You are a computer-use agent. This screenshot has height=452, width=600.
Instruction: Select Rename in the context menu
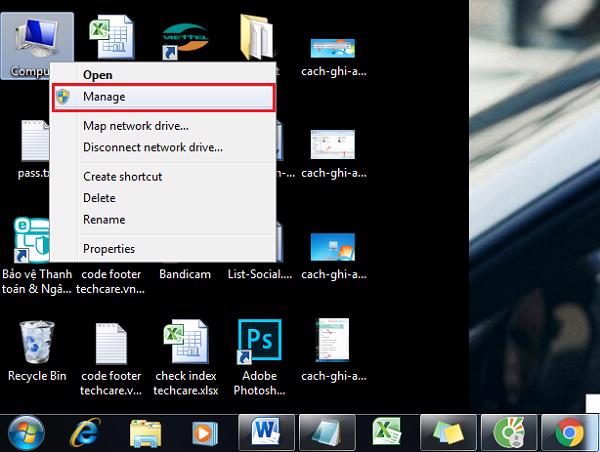pyautogui.click(x=104, y=220)
